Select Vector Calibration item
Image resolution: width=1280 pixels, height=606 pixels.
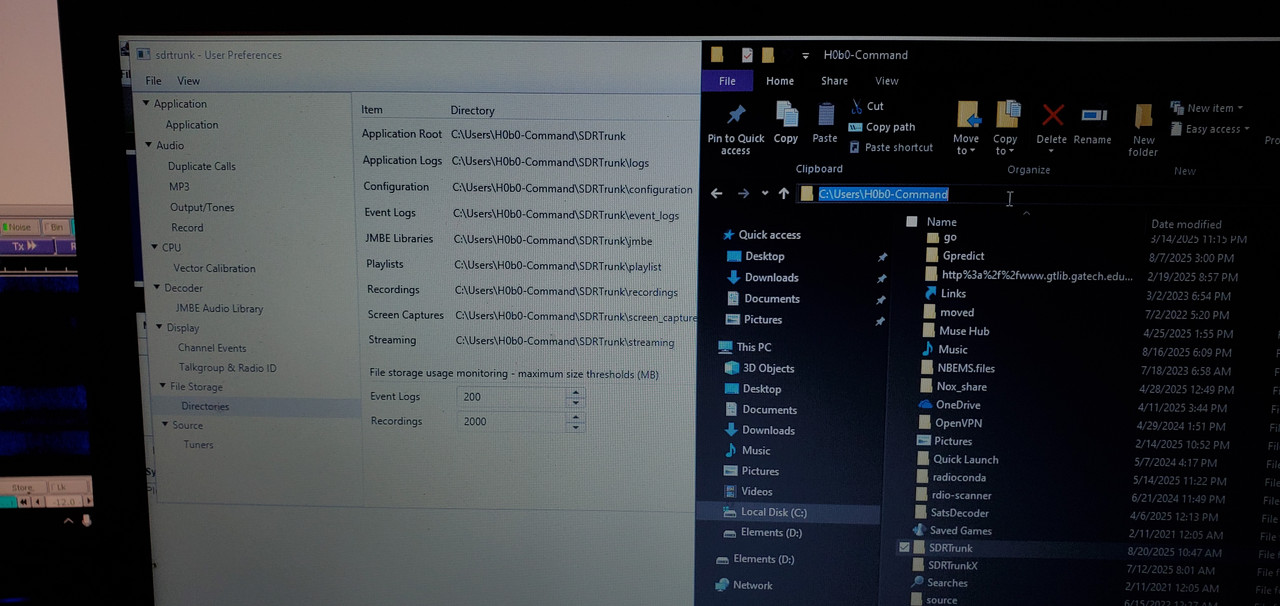point(214,268)
